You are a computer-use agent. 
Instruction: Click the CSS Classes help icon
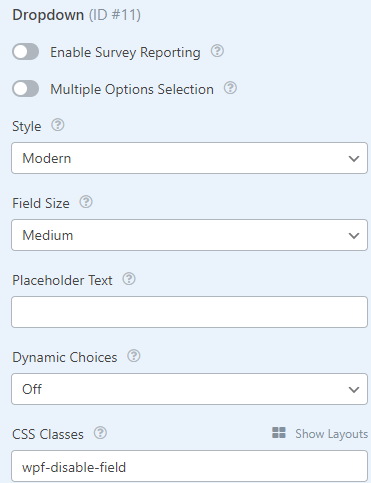click(x=100, y=433)
